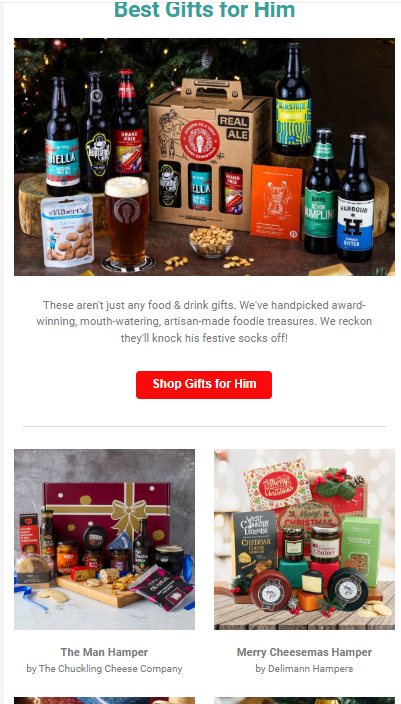401x704 pixels.
Task: Click the glass bowl of peanuts
Action: [x=211, y=240]
